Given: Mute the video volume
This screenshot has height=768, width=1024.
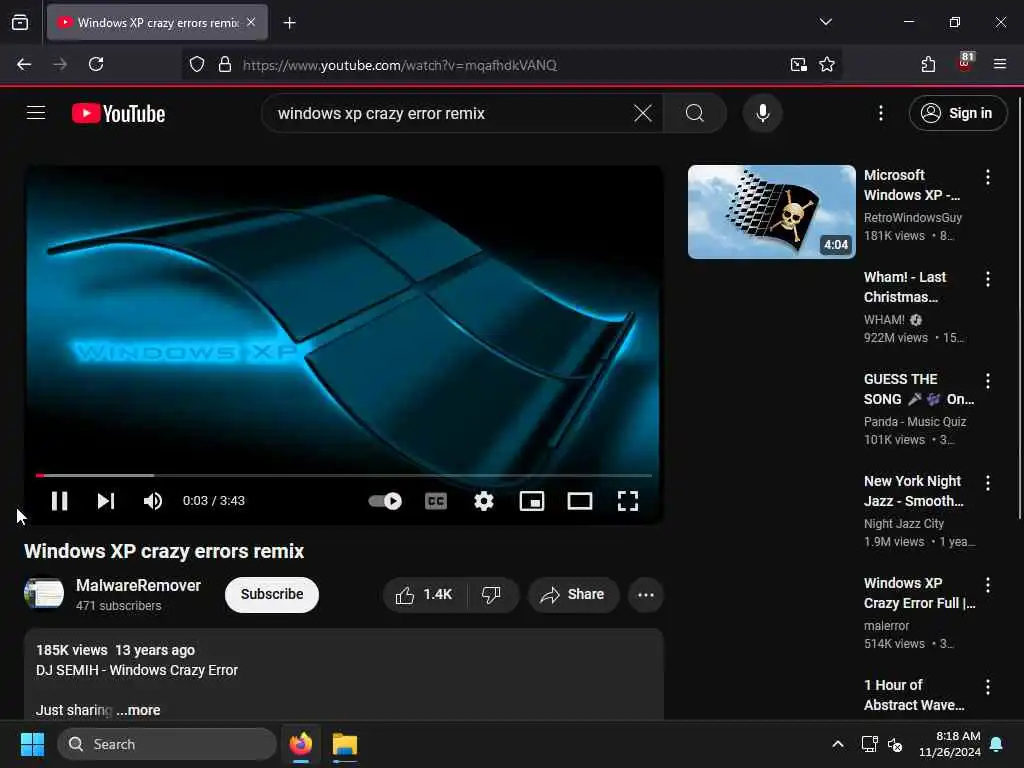Looking at the screenshot, I should click(152, 501).
